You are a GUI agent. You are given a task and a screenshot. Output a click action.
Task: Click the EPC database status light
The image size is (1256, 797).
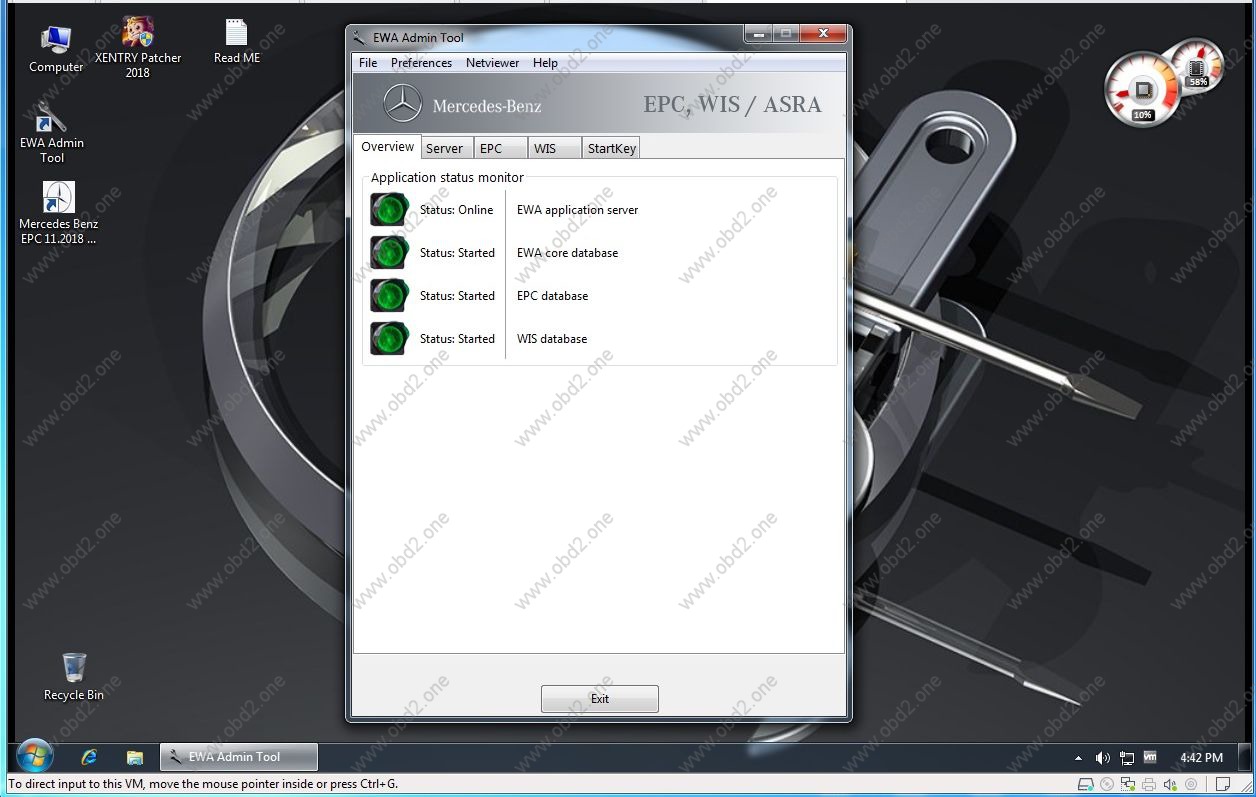point(389,296)
